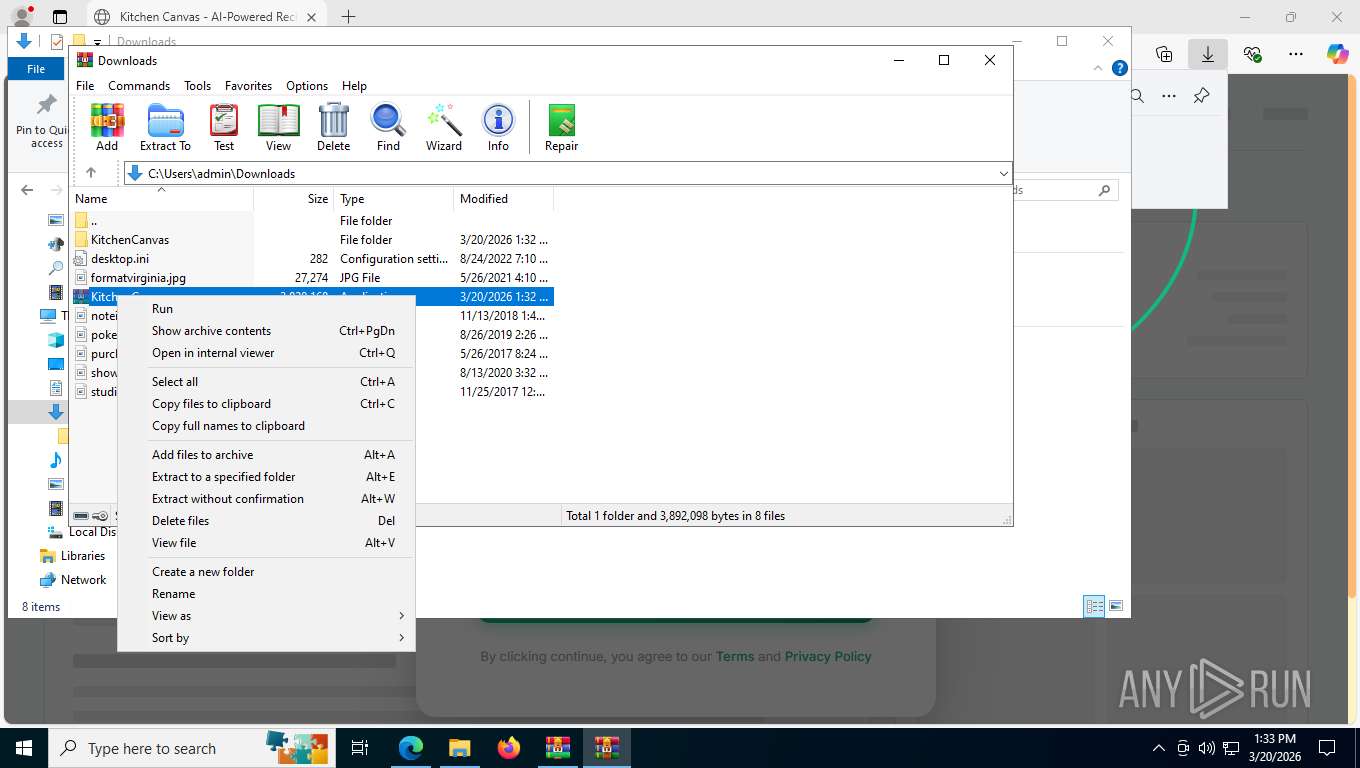Select the KitchenCanvas folder row
The image size is (1360, 768).
coord(312,240)
